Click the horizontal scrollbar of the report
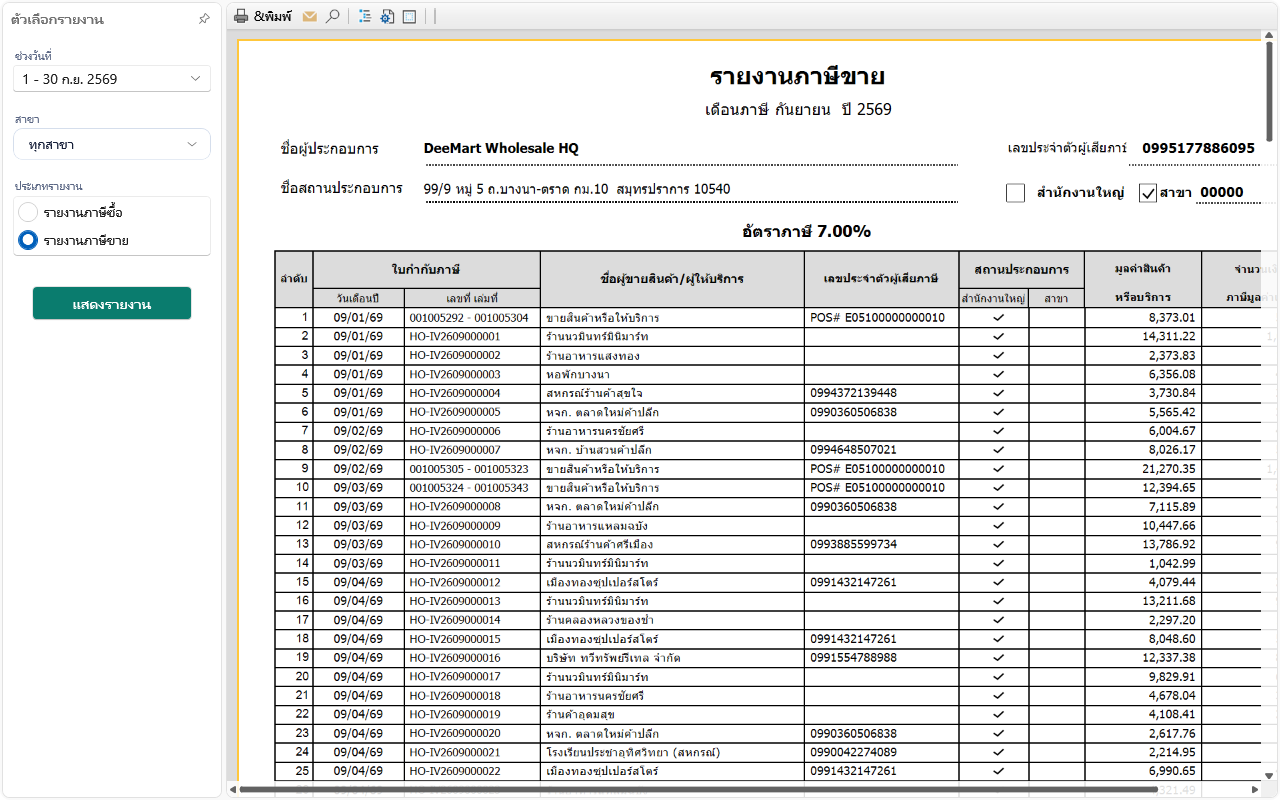 coord(699,790)
